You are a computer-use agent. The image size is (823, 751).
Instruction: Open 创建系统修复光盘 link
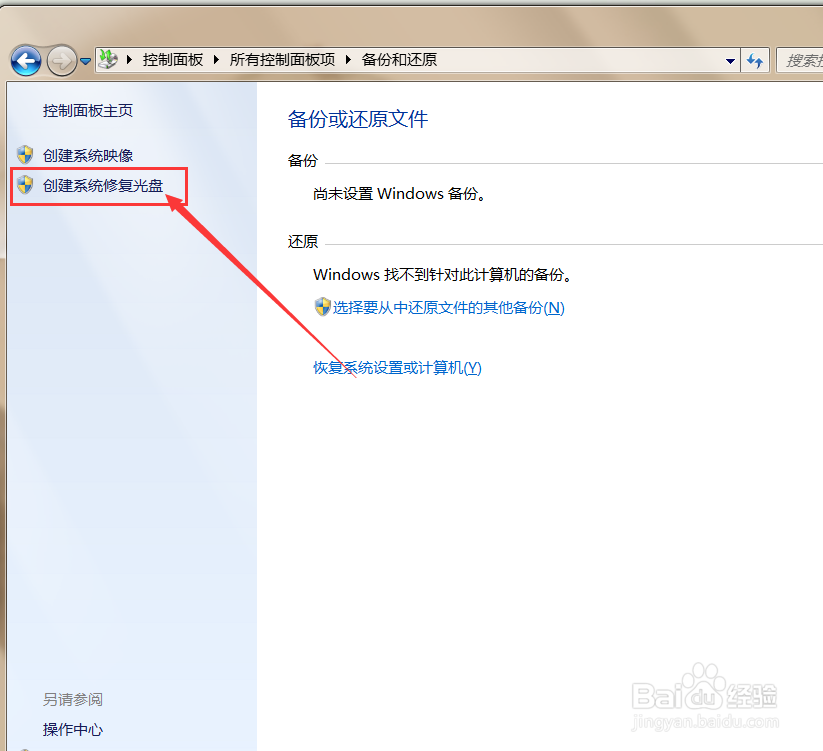click(103, 185)
